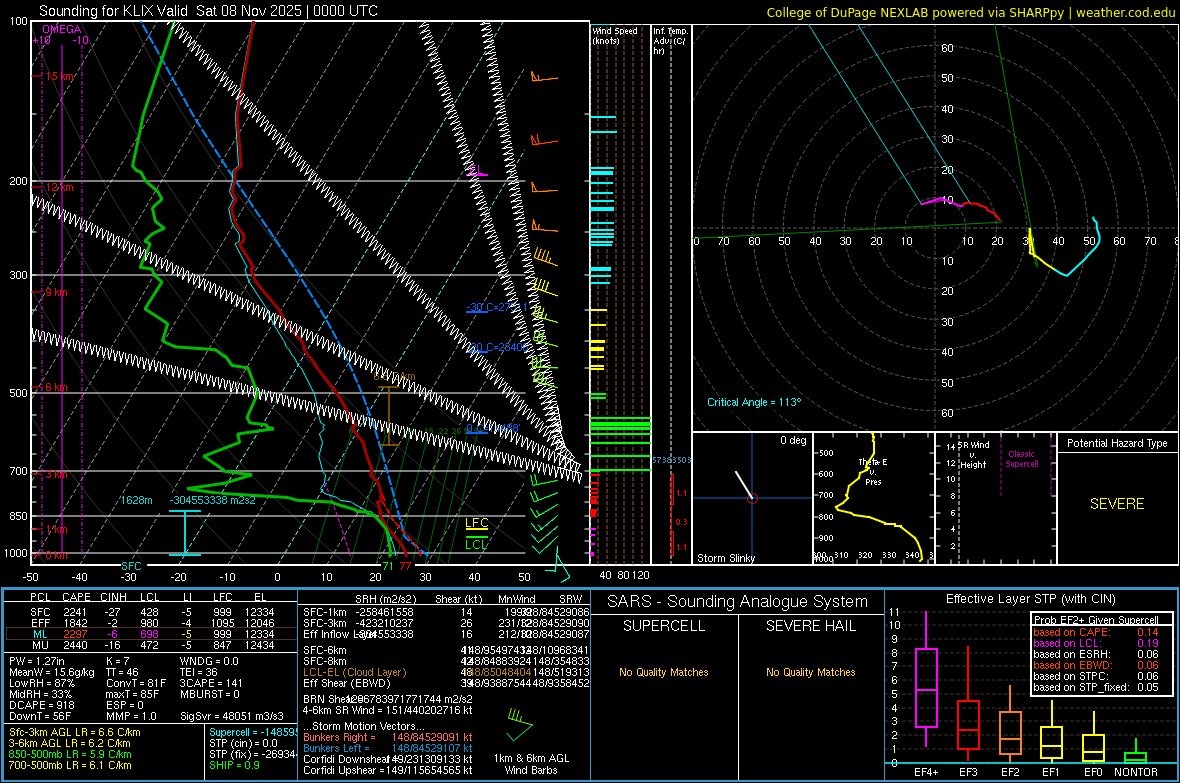The image size is (1180, 783).
Task: Click the '0 deg' slinky tilt value
Action: tap(793, 440)
